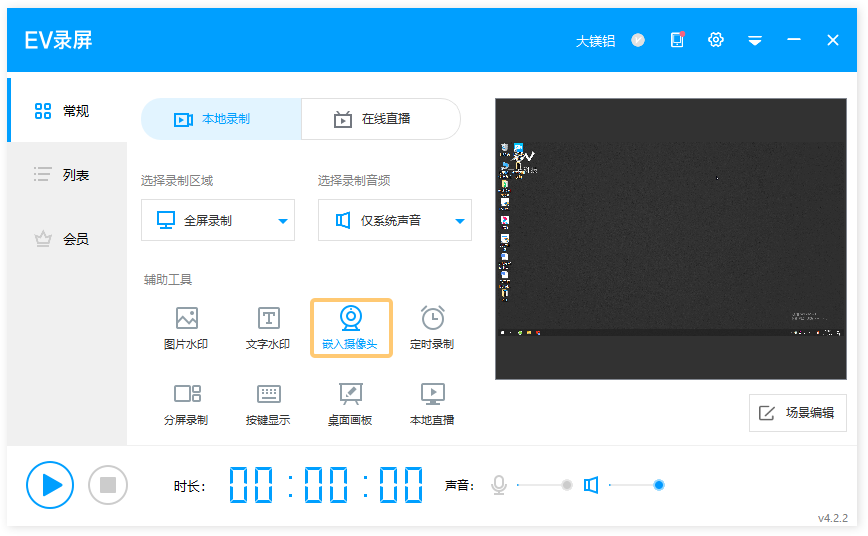
Task: Click the system speaker volume slider handle
Action: [x=659, y=485]
